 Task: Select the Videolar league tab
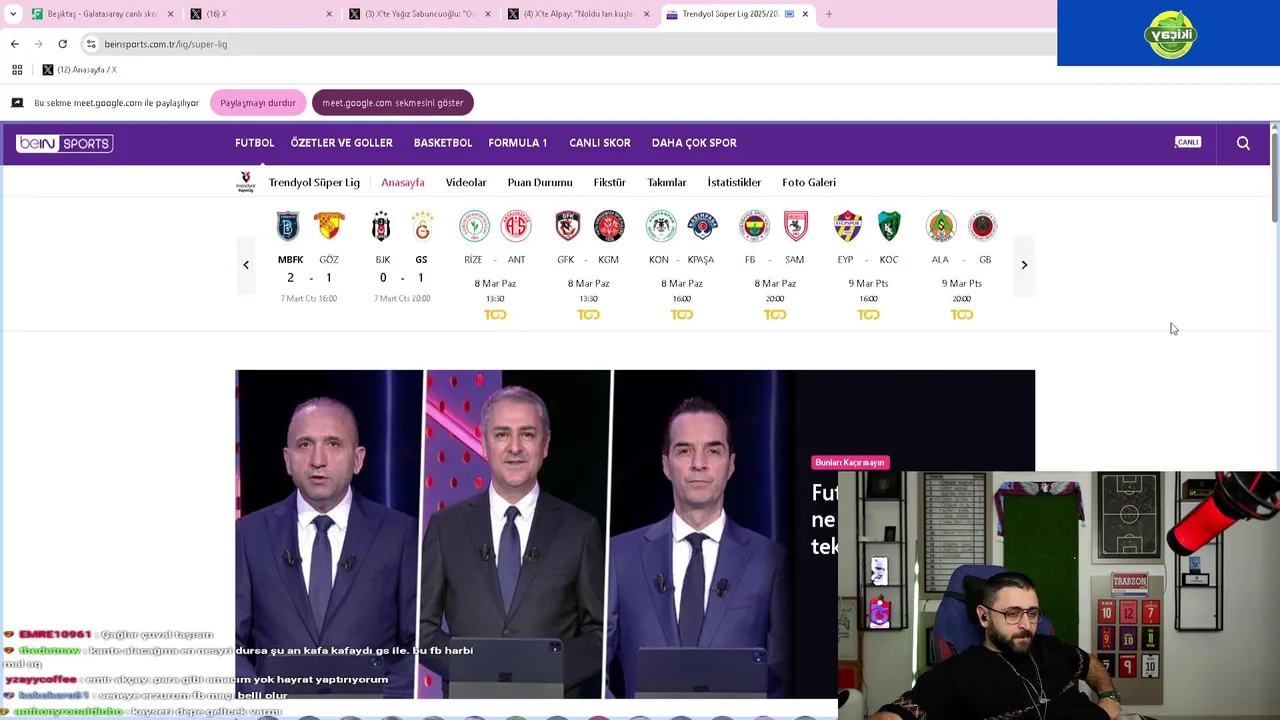click(x=466, y=182)
